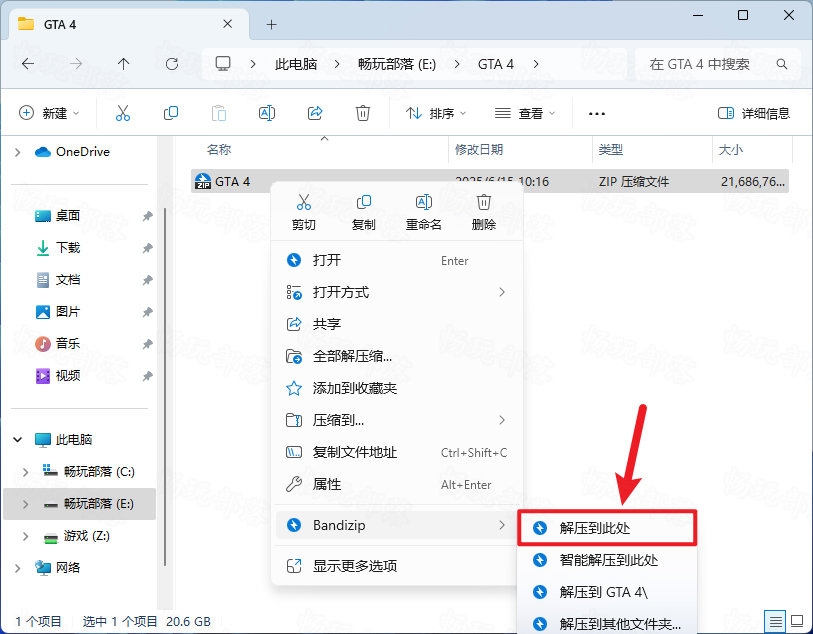
Task: Open the 打开方式 submenu
Action: [x=397, y=292]
